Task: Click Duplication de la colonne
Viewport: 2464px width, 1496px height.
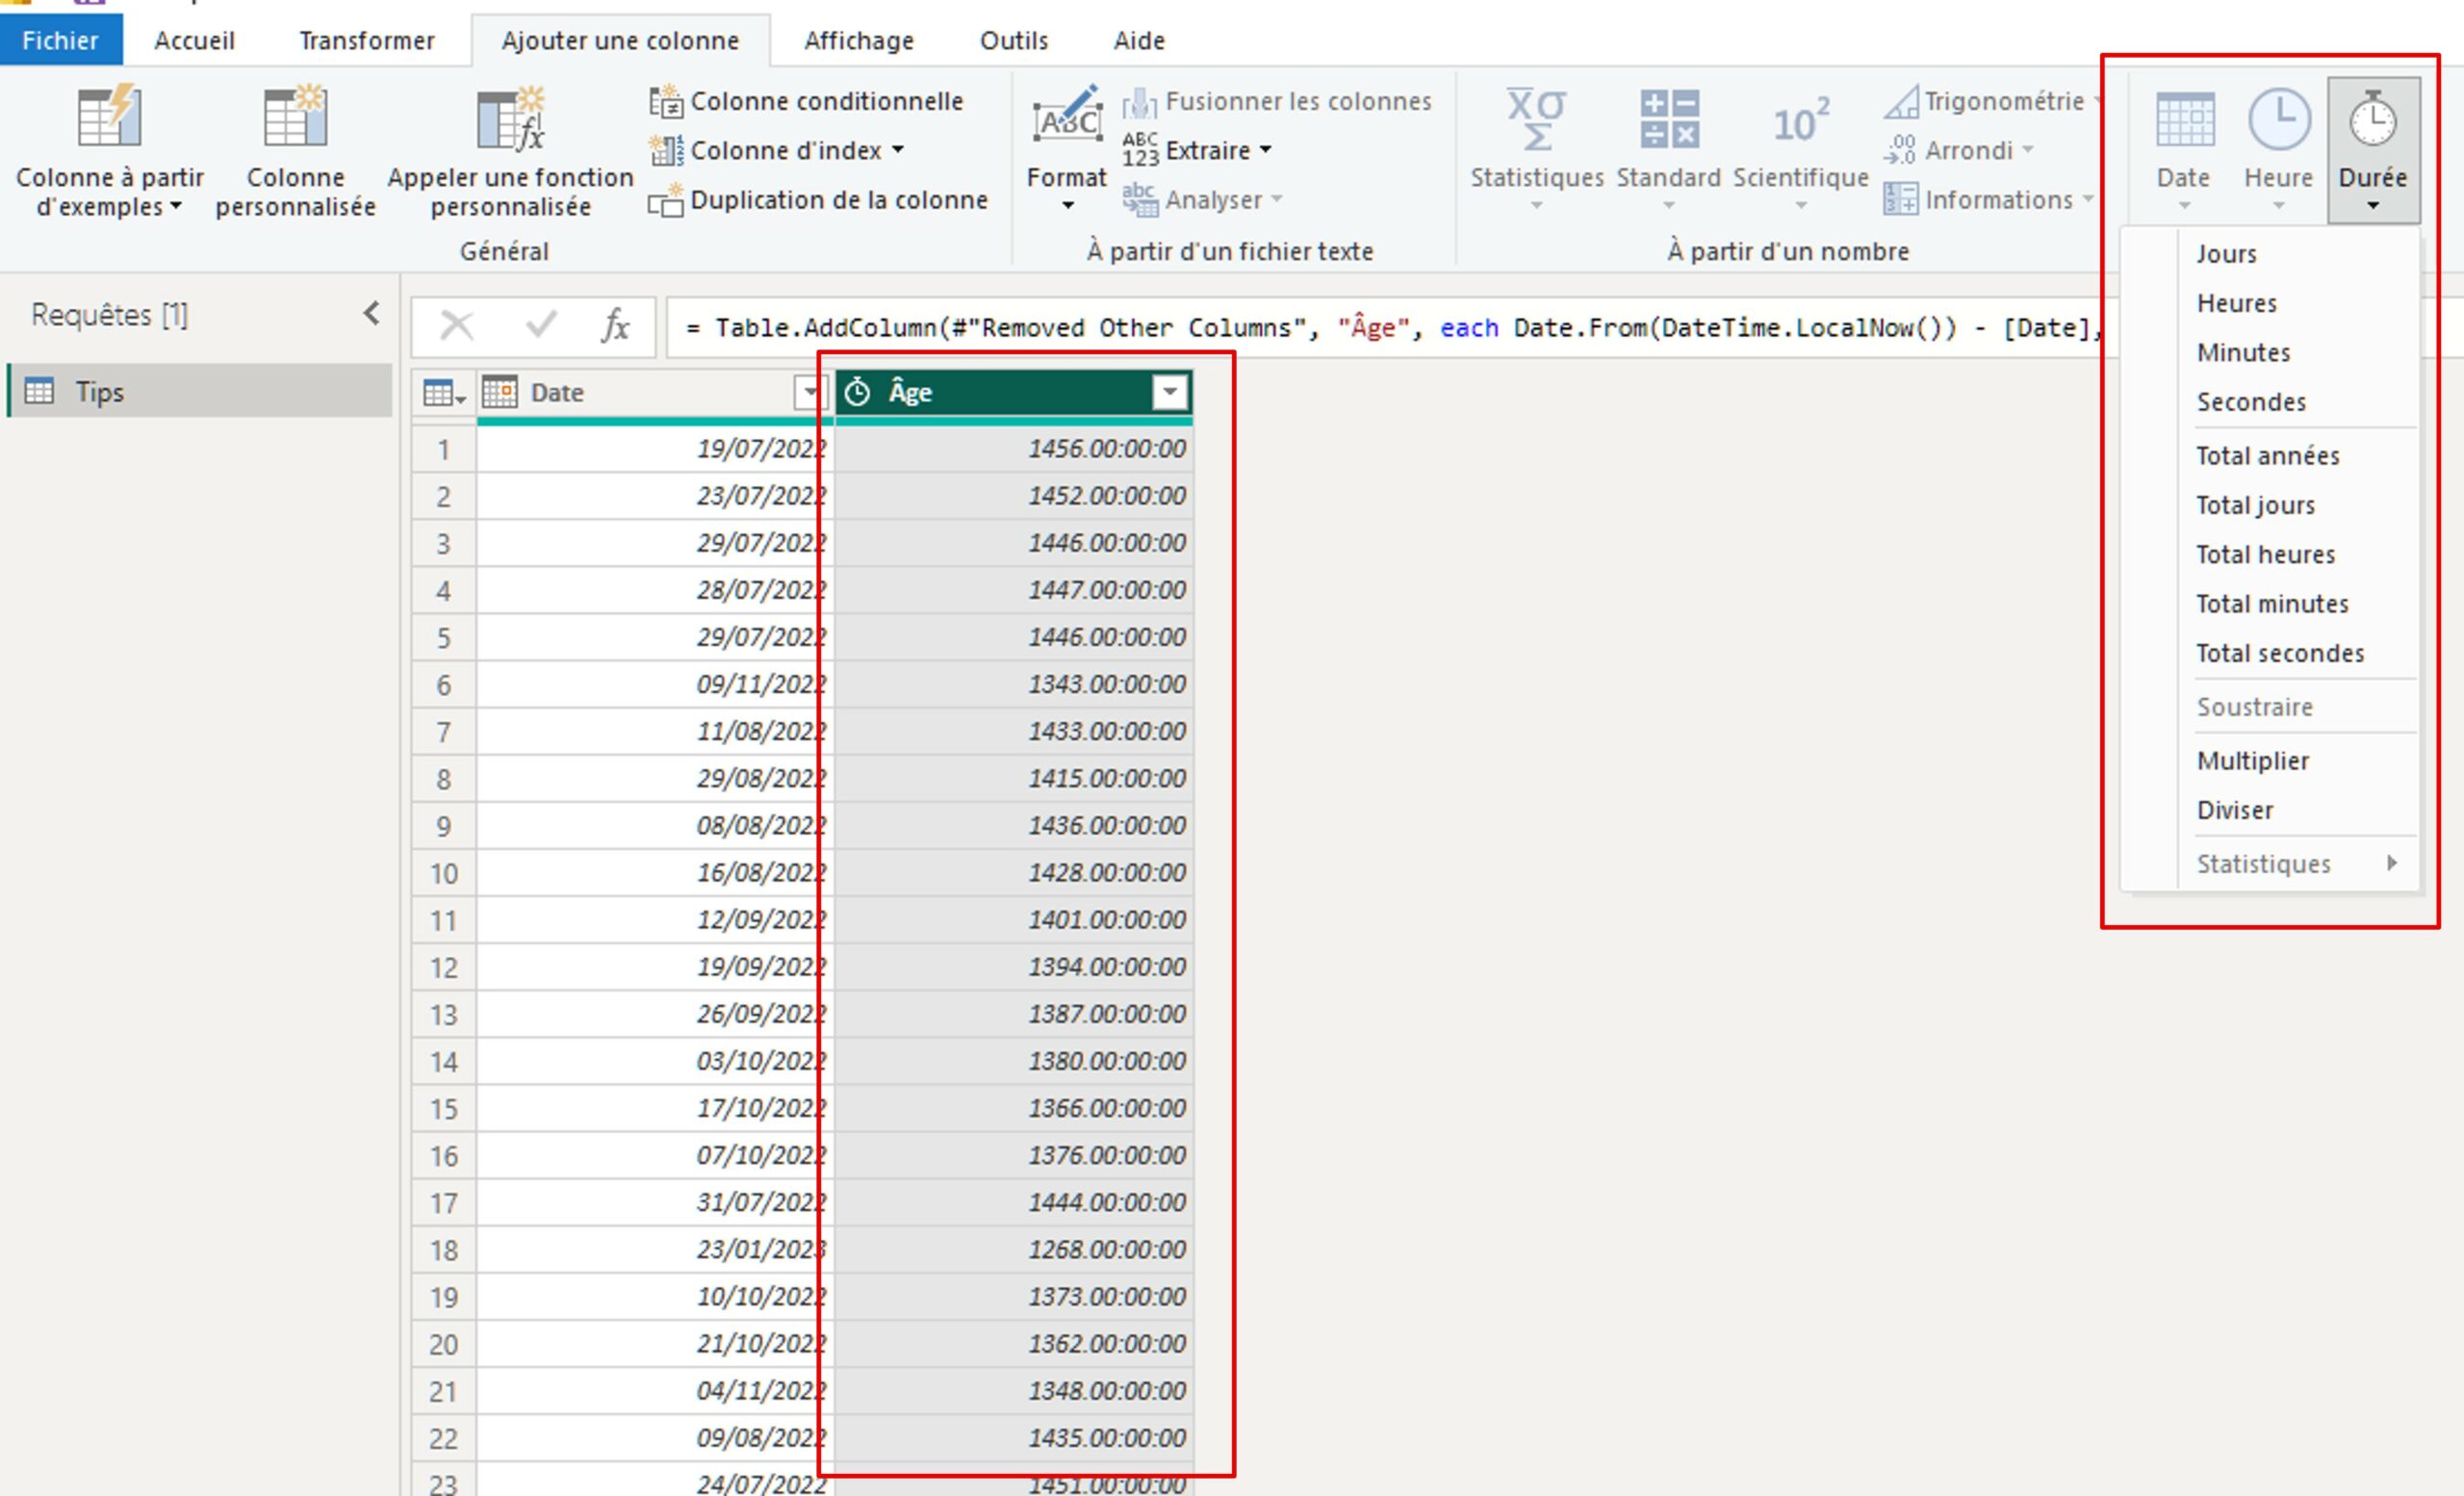Action: (818, 200)
